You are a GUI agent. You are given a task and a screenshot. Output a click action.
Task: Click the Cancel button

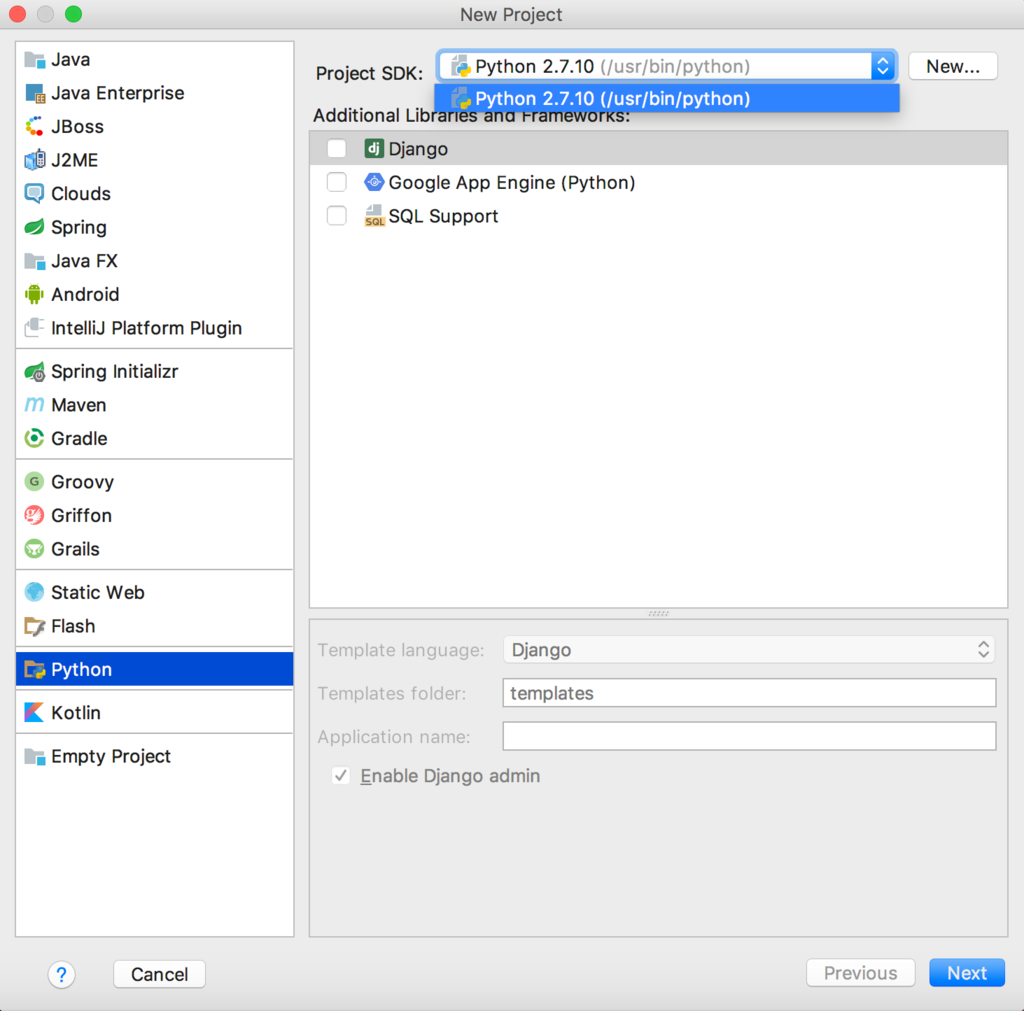point(159,974)
